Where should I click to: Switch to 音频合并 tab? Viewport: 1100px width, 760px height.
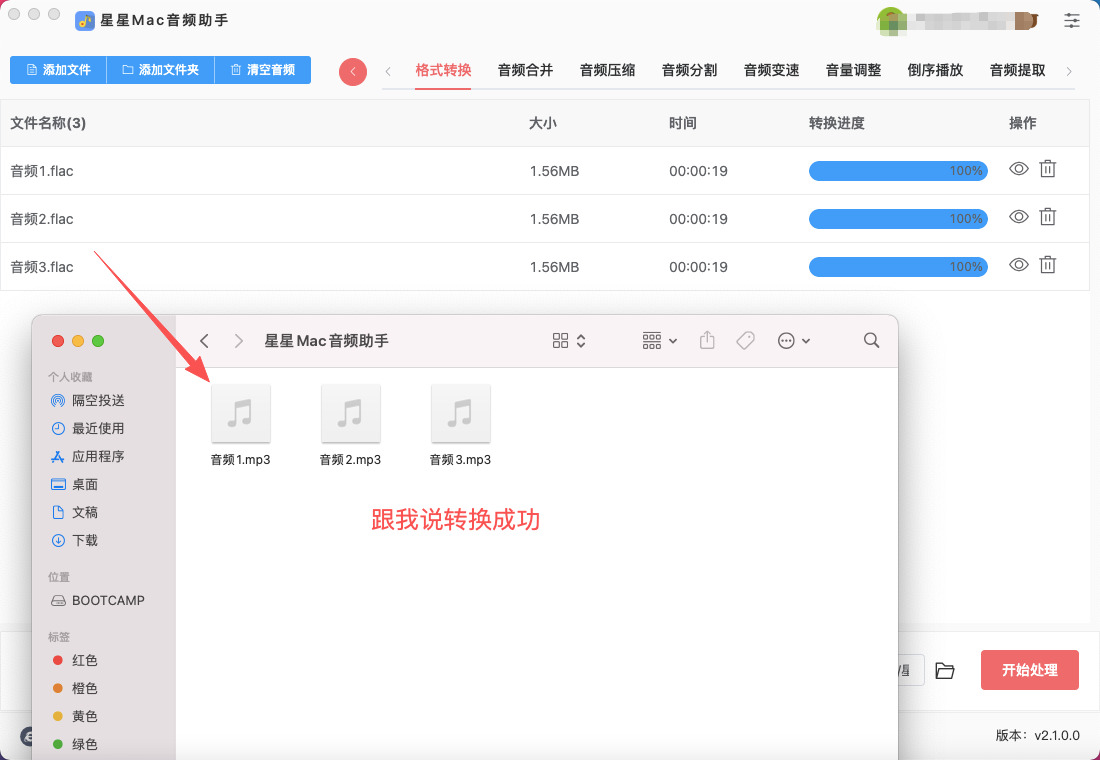coord(525,70)
